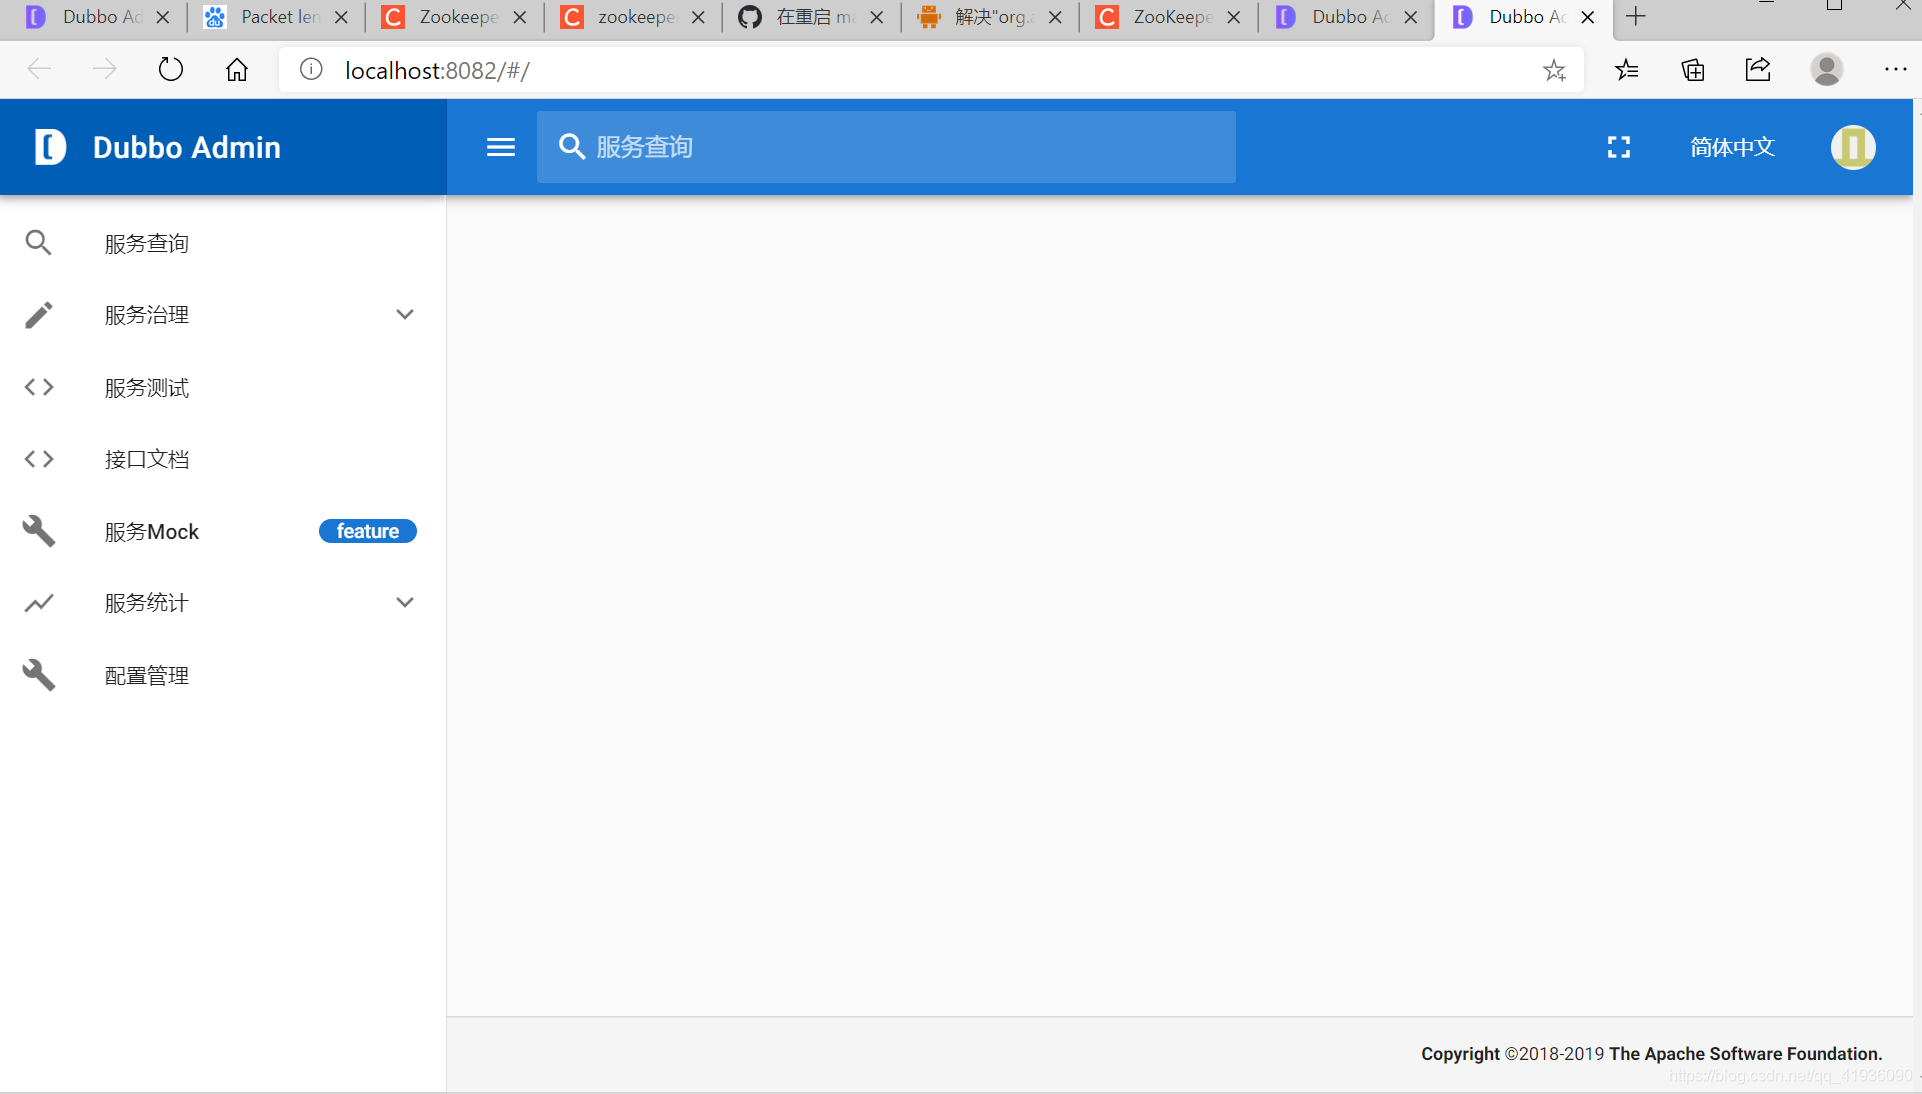Expand the 服务统计 chevron
Screen dimensions: 1922x1094
404,603
